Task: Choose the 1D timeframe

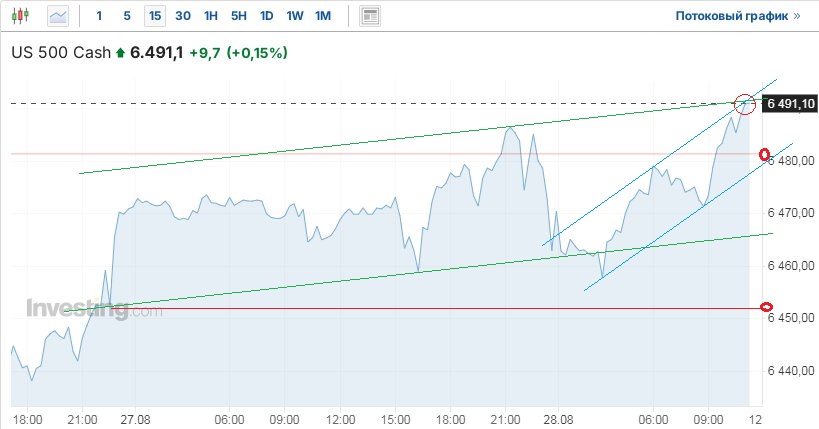Action: click(266, 16)
